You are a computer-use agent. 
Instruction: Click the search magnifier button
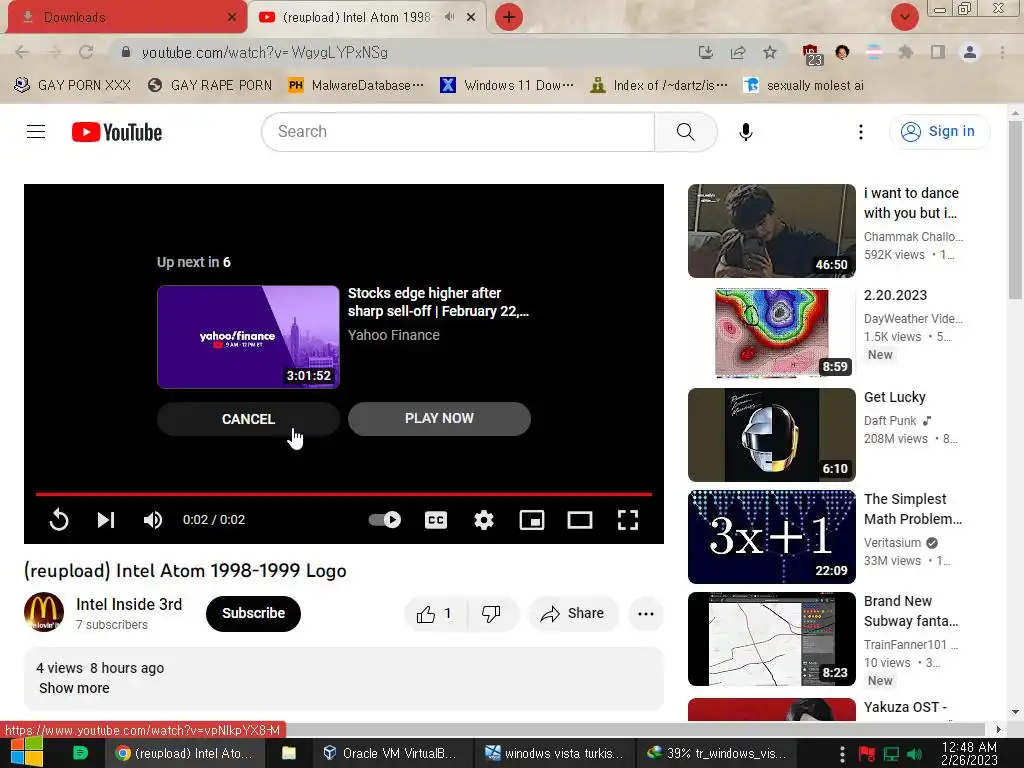(686, 132)
